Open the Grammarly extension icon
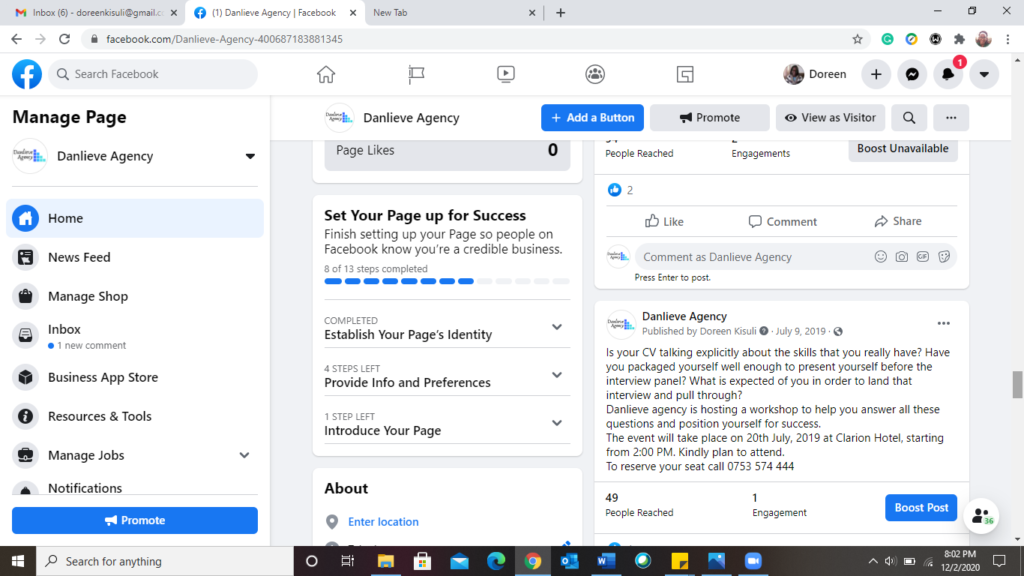Screen dimensions: 1024x576 pos(888,39)
